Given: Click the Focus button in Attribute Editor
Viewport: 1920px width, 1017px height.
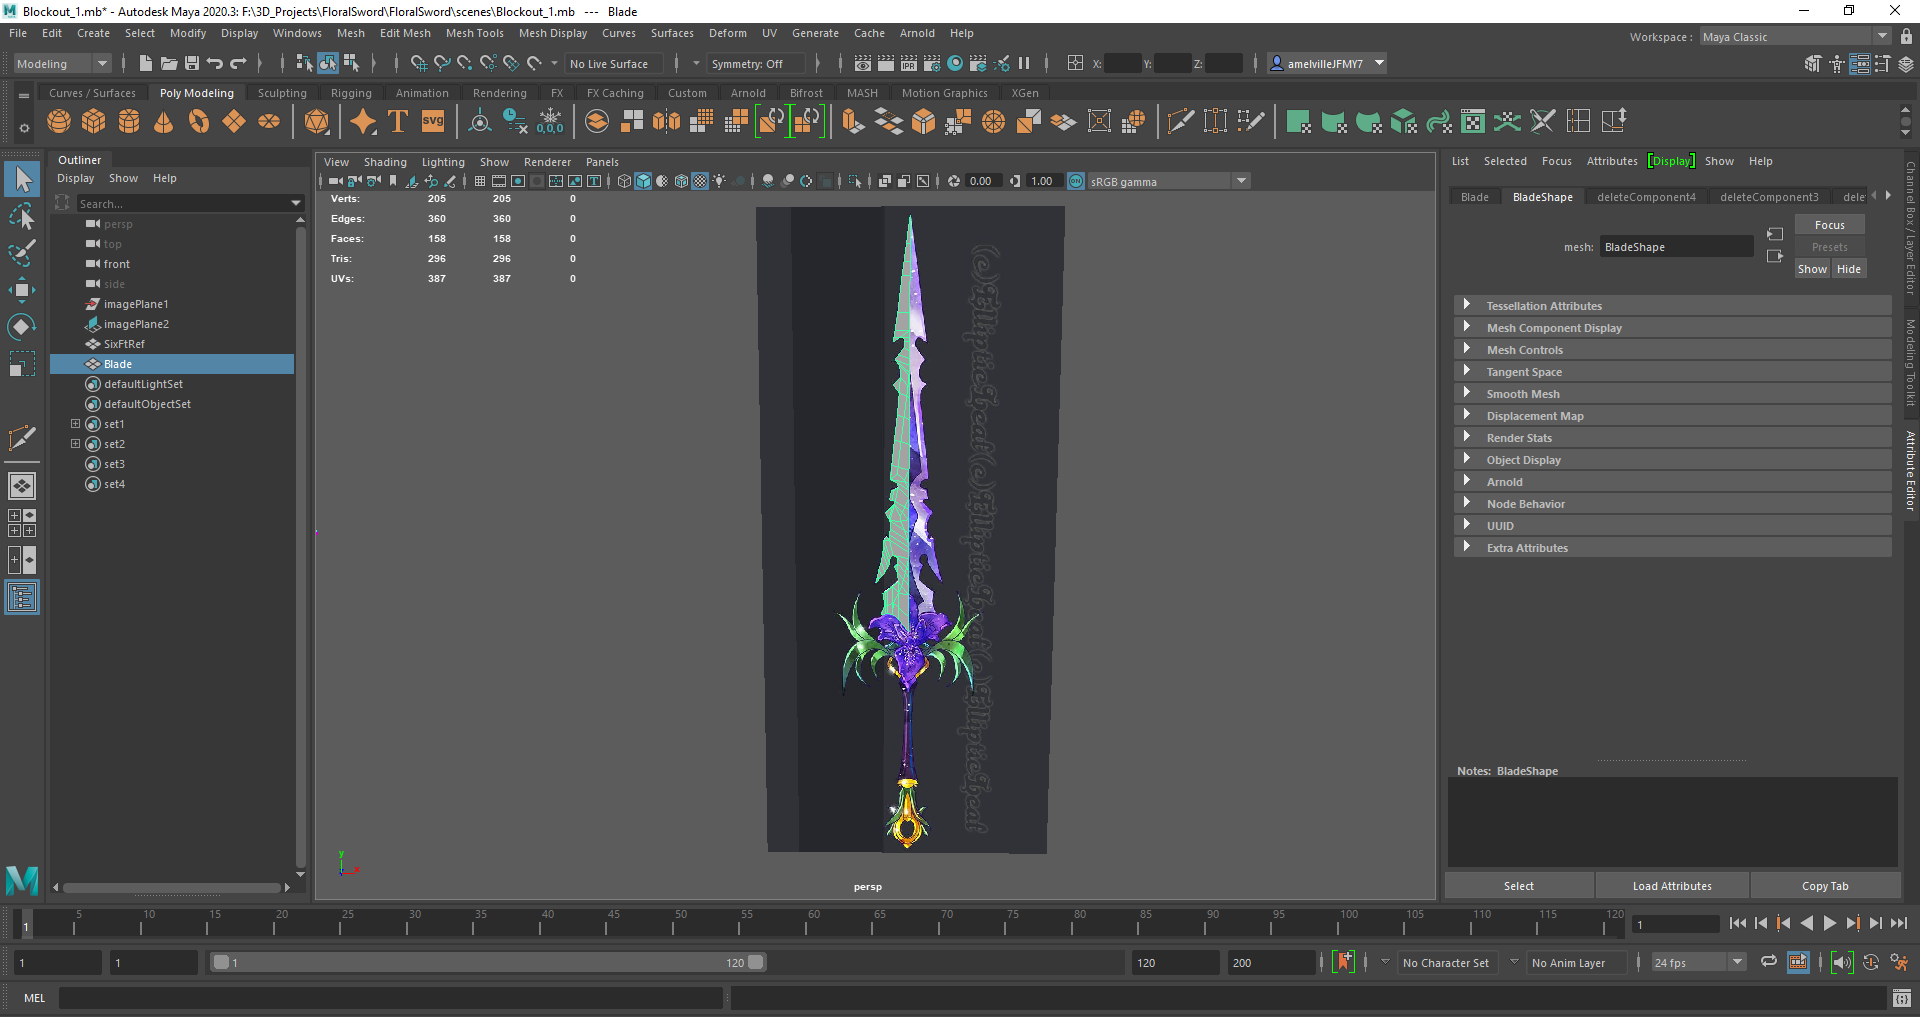Looking at the screenshot, I should point(1829,225).
